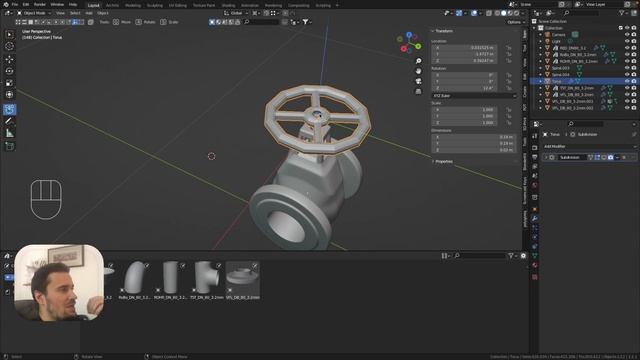Open the viewport Options dropdown
The width and height of the screenshot is (640, 360).
(x=515, y=22)
